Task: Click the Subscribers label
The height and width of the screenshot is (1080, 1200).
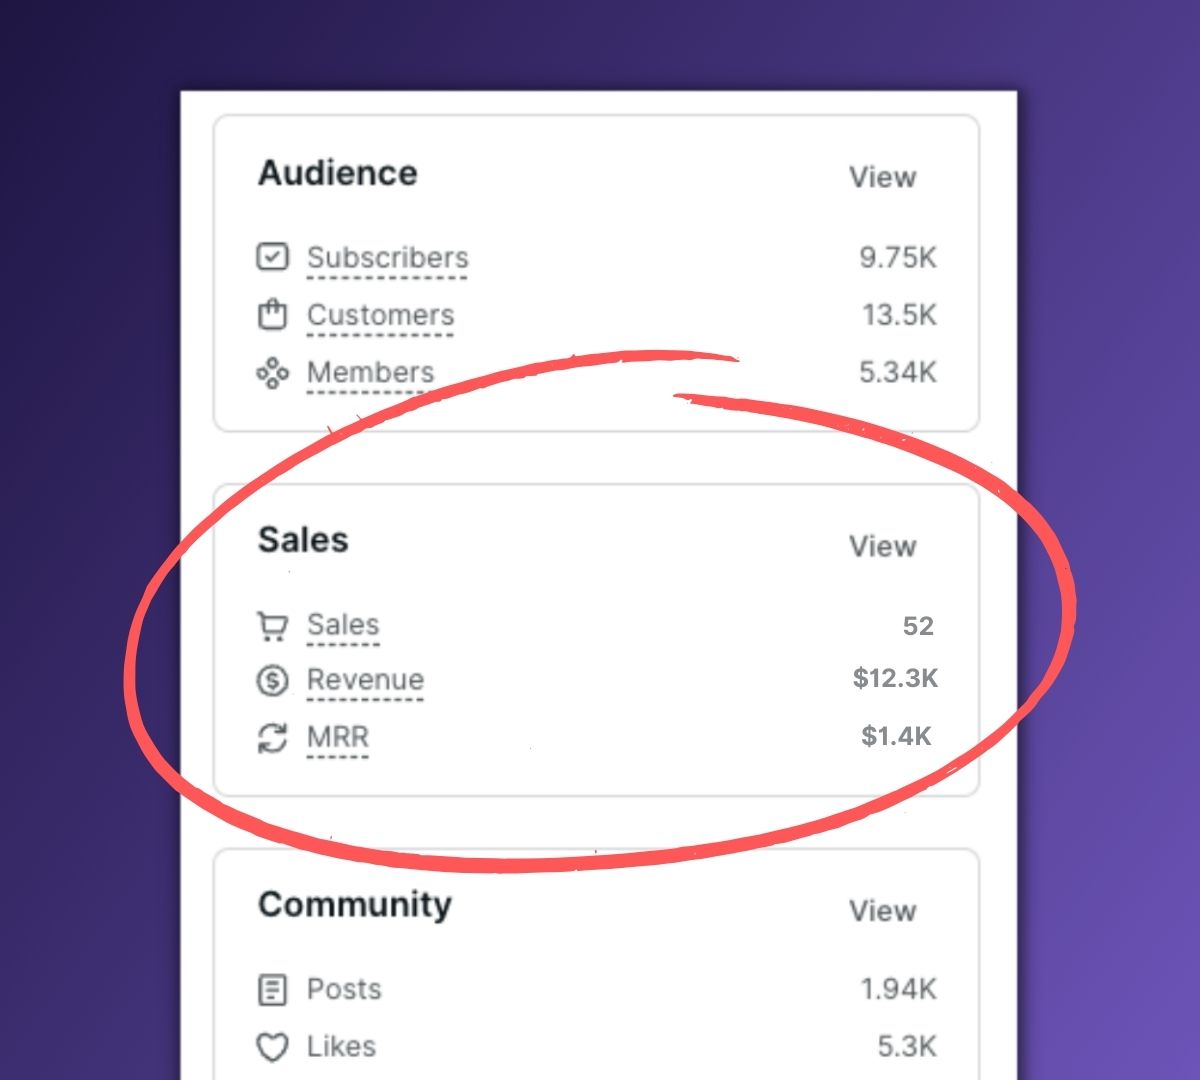Action: 387,257
